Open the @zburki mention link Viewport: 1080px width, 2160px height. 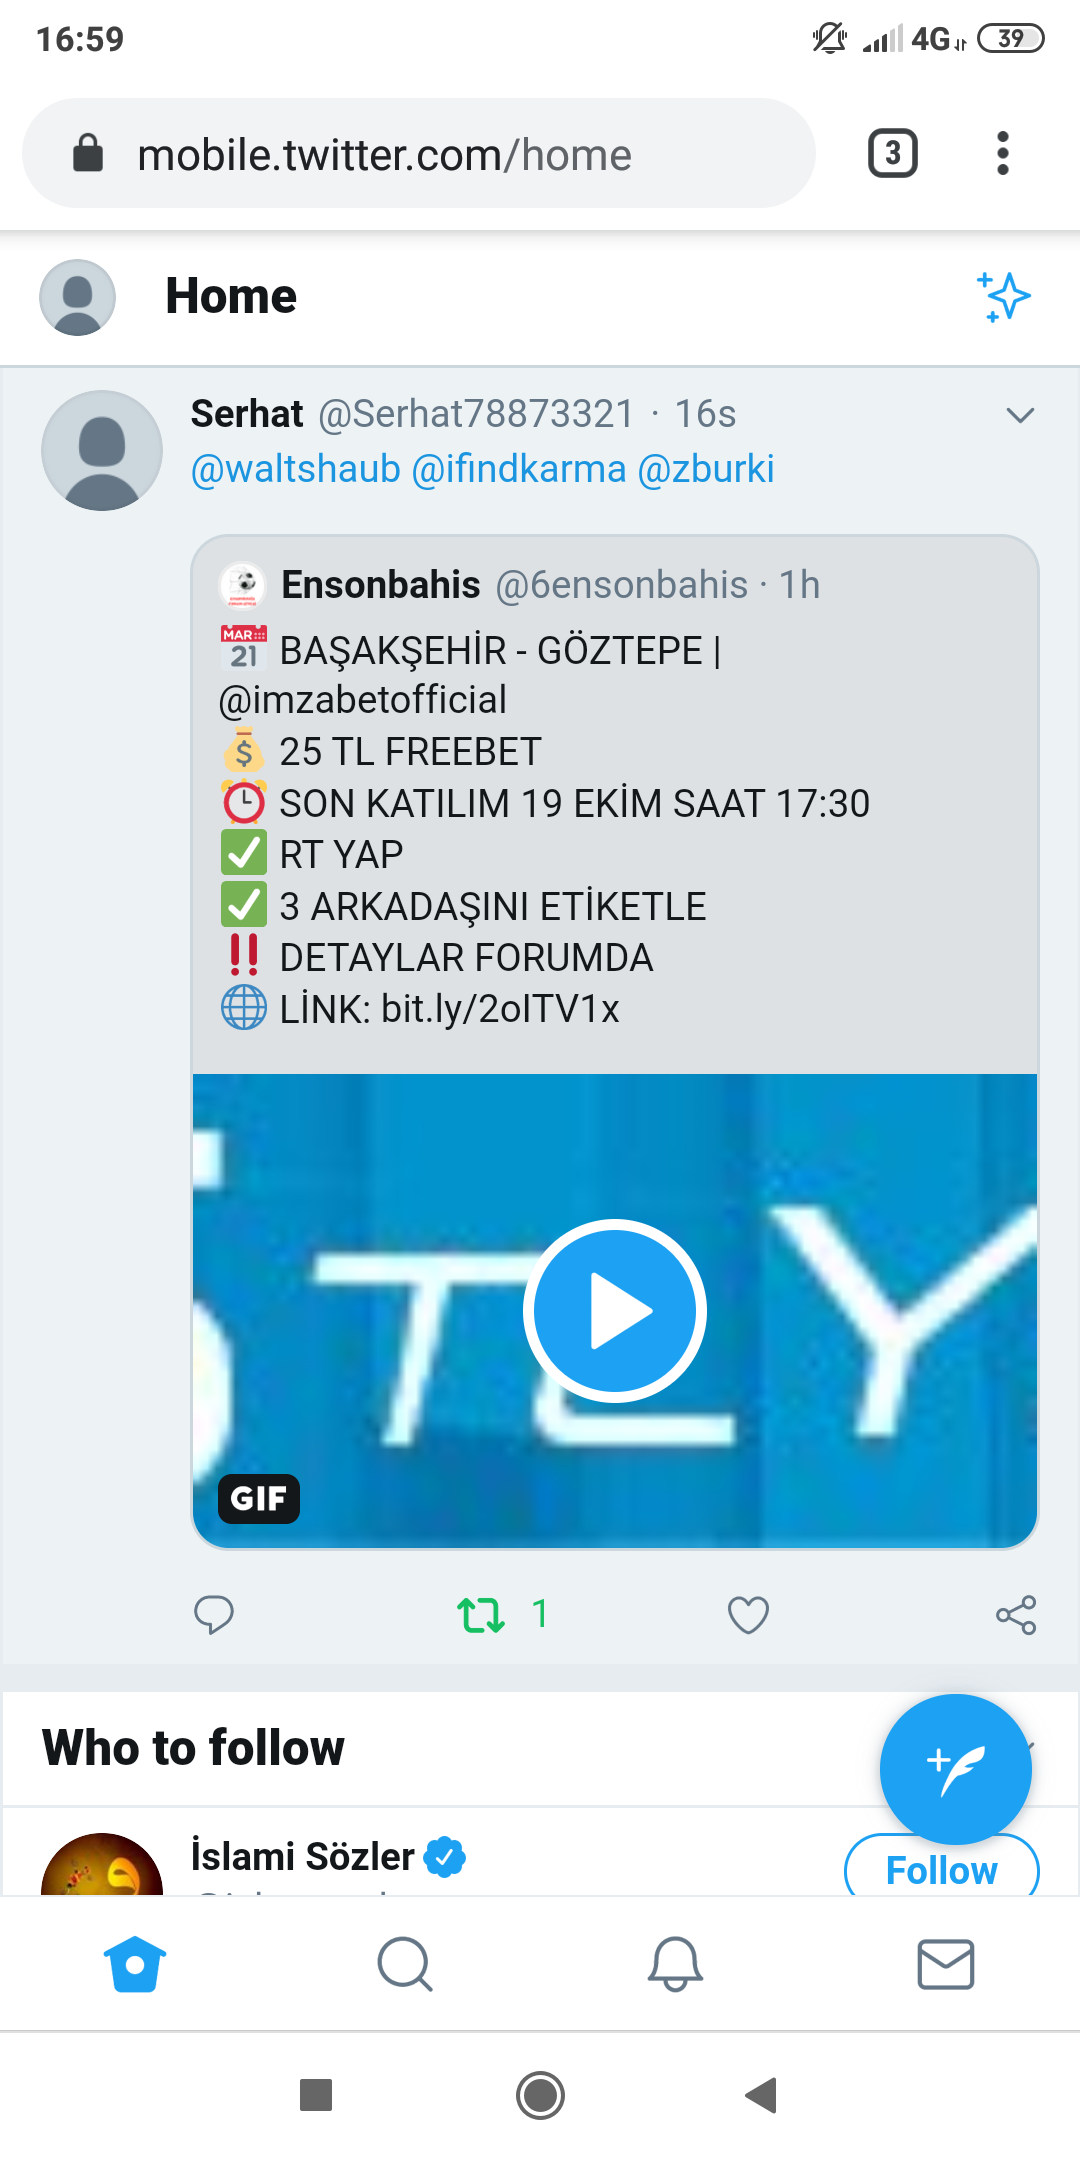tap(706, 468)
